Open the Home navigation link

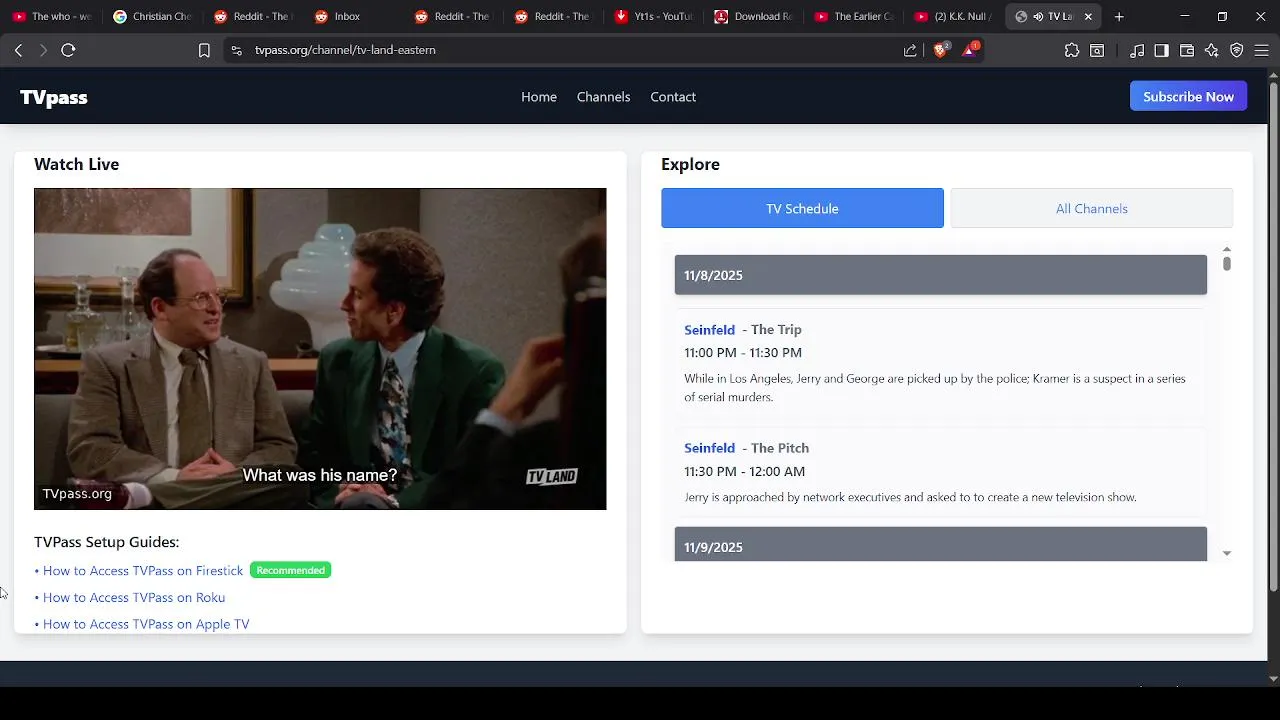[539, 97]
